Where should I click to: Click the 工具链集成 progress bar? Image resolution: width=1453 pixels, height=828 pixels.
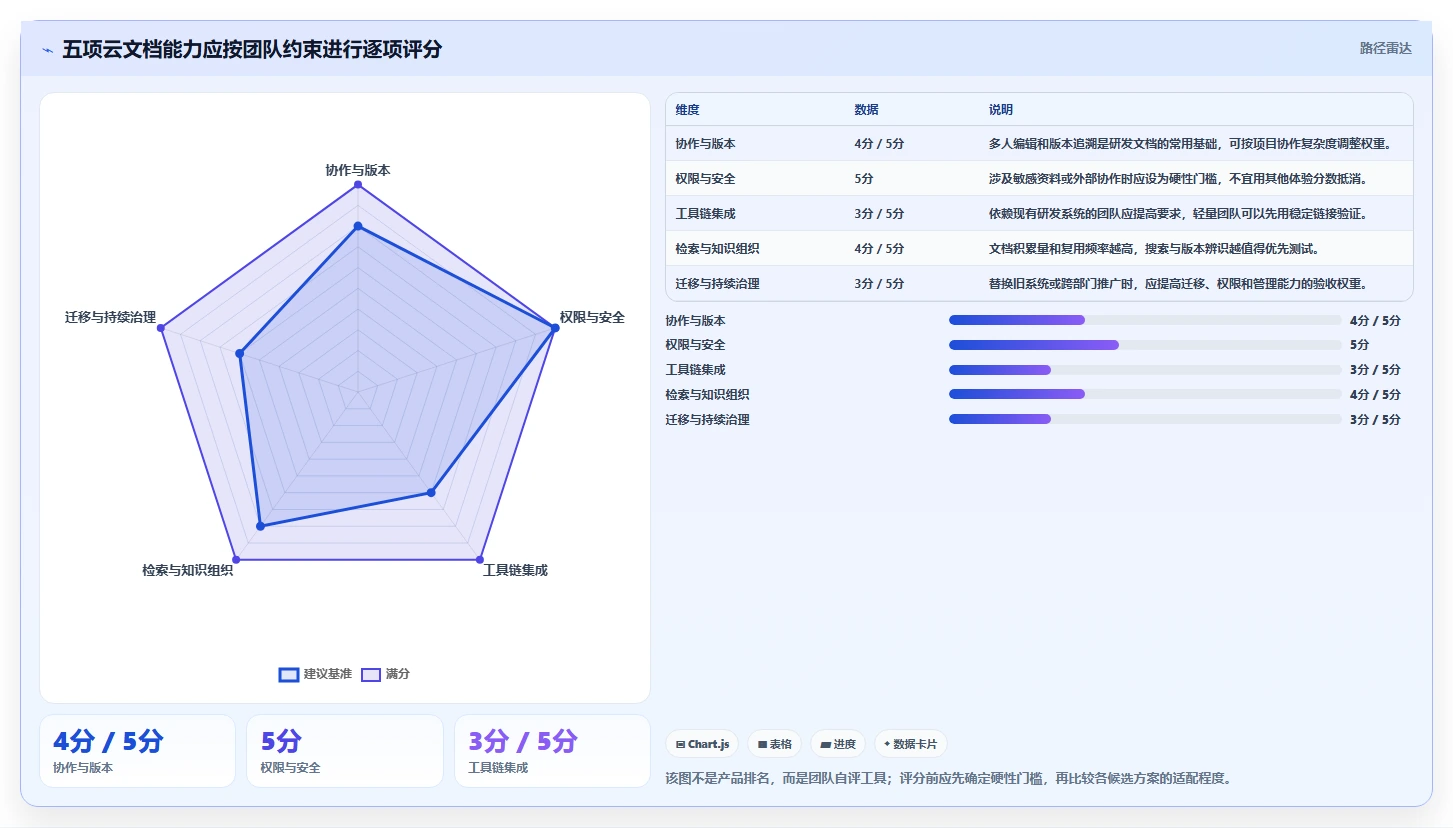pos(1145,370)
